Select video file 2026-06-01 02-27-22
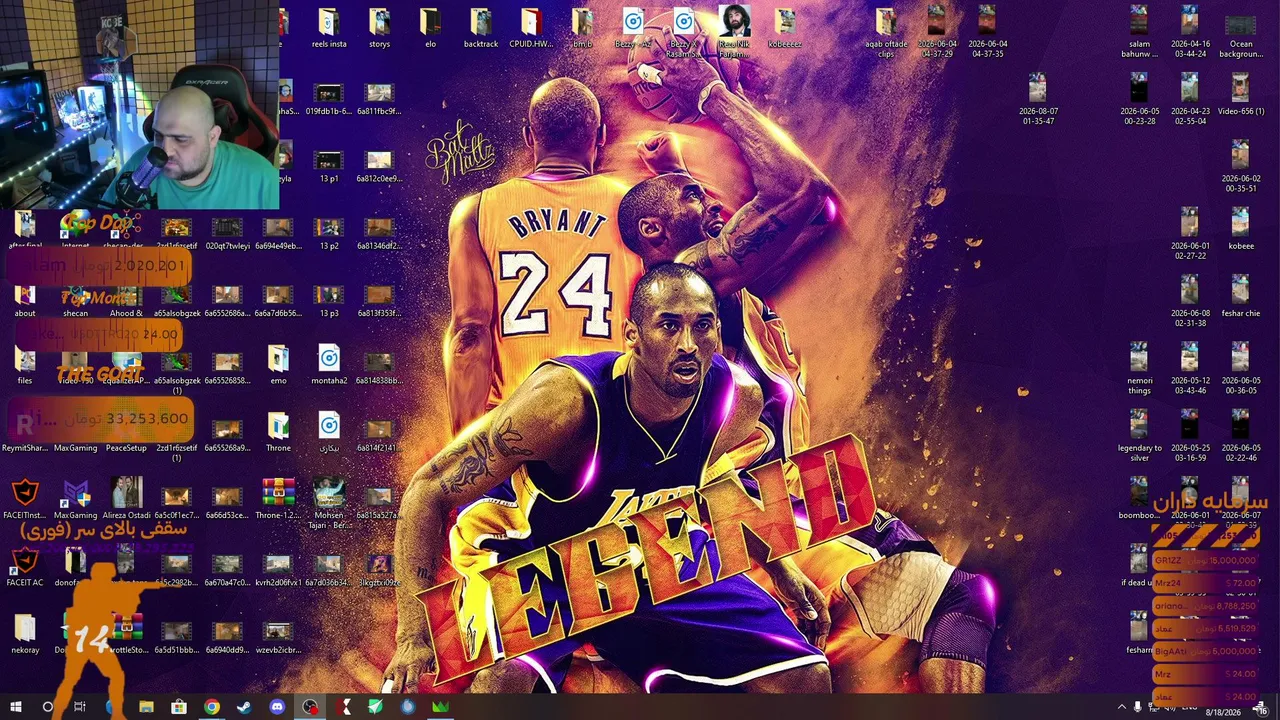Viewport: 1280px width, 720px height. coord(1190,235)
